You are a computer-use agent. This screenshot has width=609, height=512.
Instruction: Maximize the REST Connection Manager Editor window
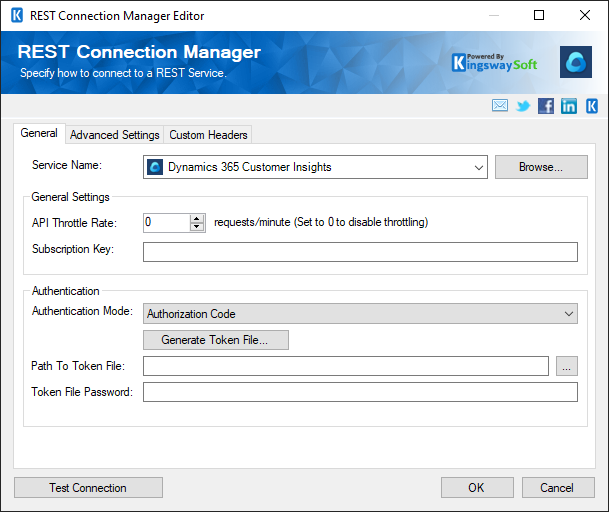click(539, 16)
